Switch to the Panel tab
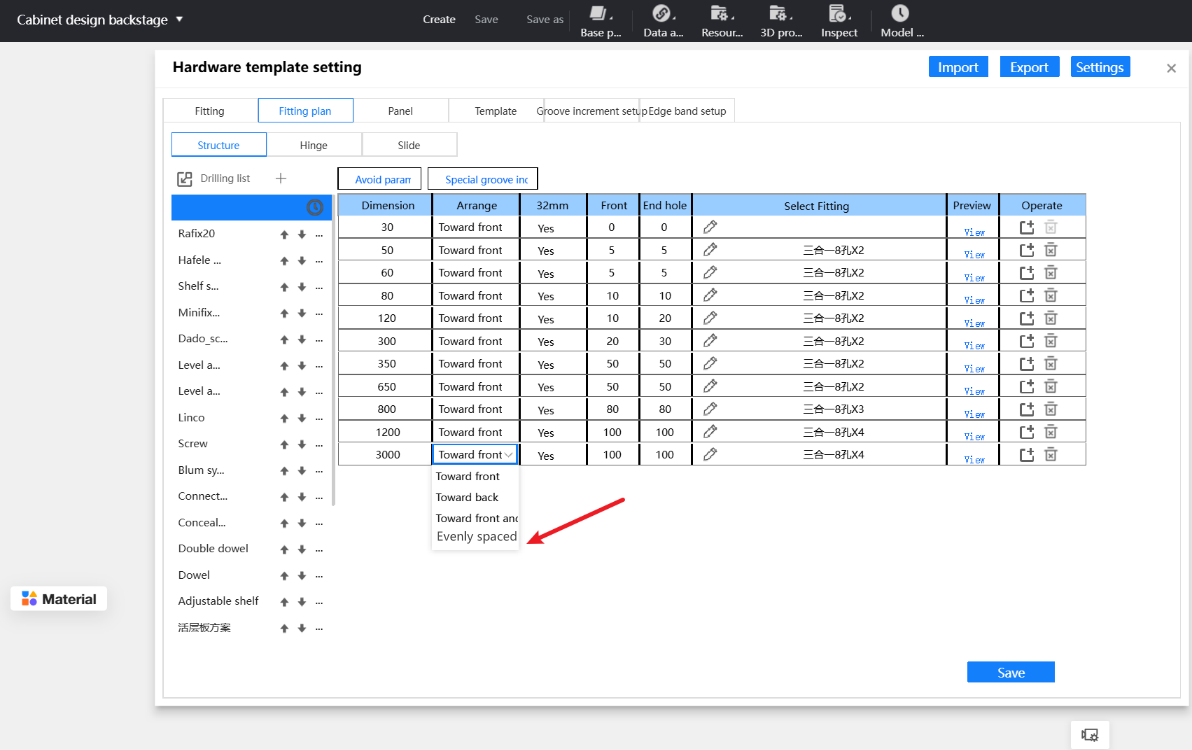Viewport: 1192px width, 750px height. point(400,111)
